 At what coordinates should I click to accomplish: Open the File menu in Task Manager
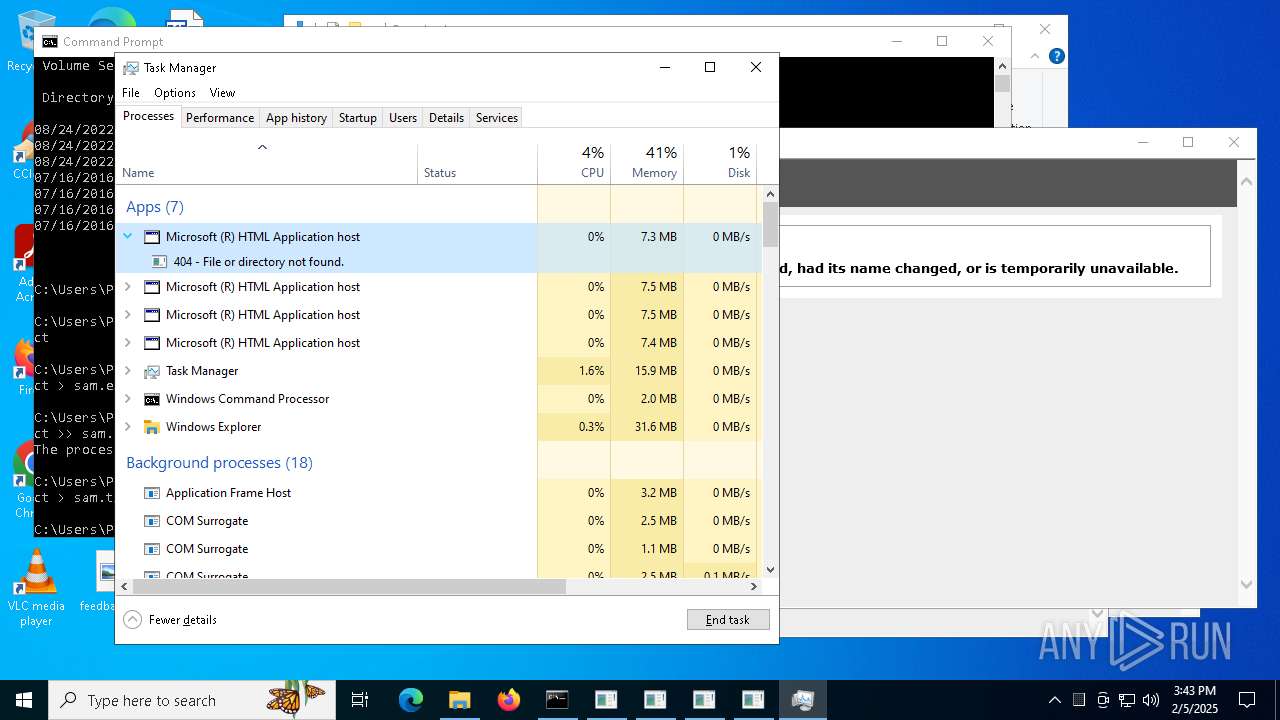131,93
